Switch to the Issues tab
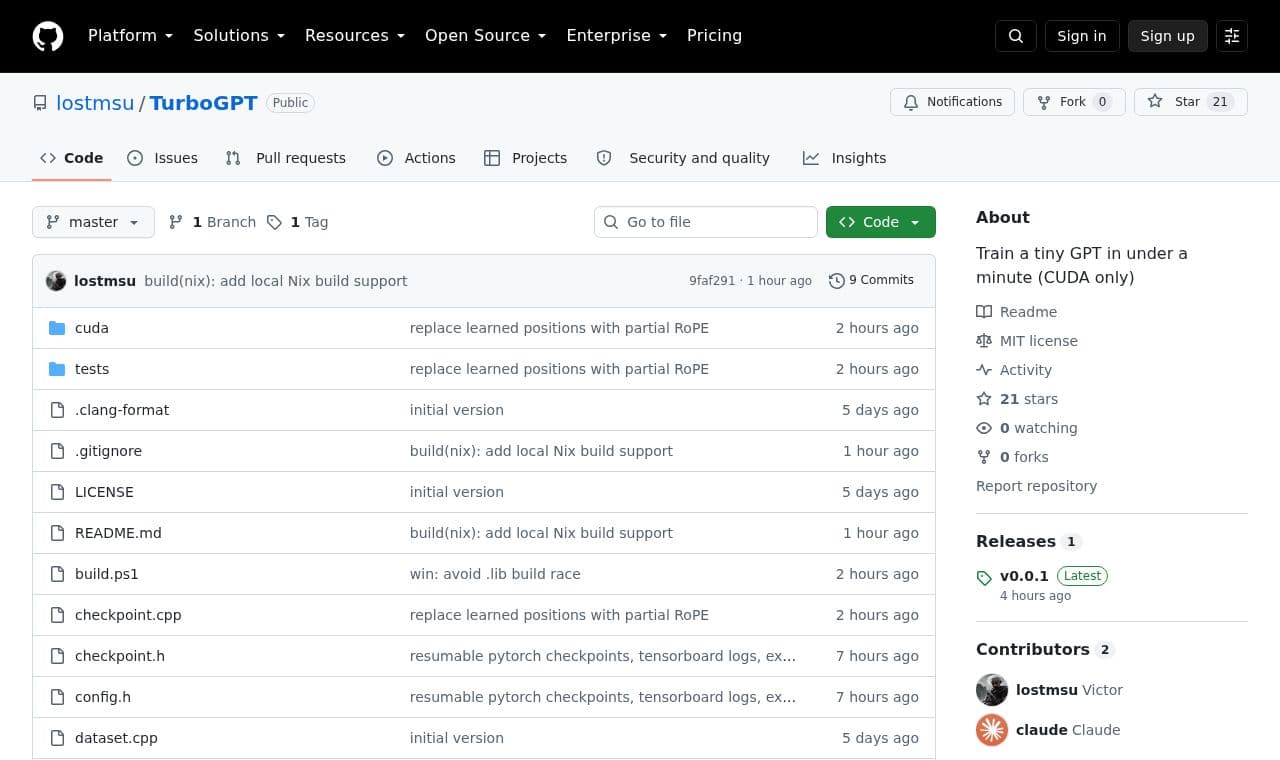Viewport: 1280px width, 760px height. tap(163, 158)
